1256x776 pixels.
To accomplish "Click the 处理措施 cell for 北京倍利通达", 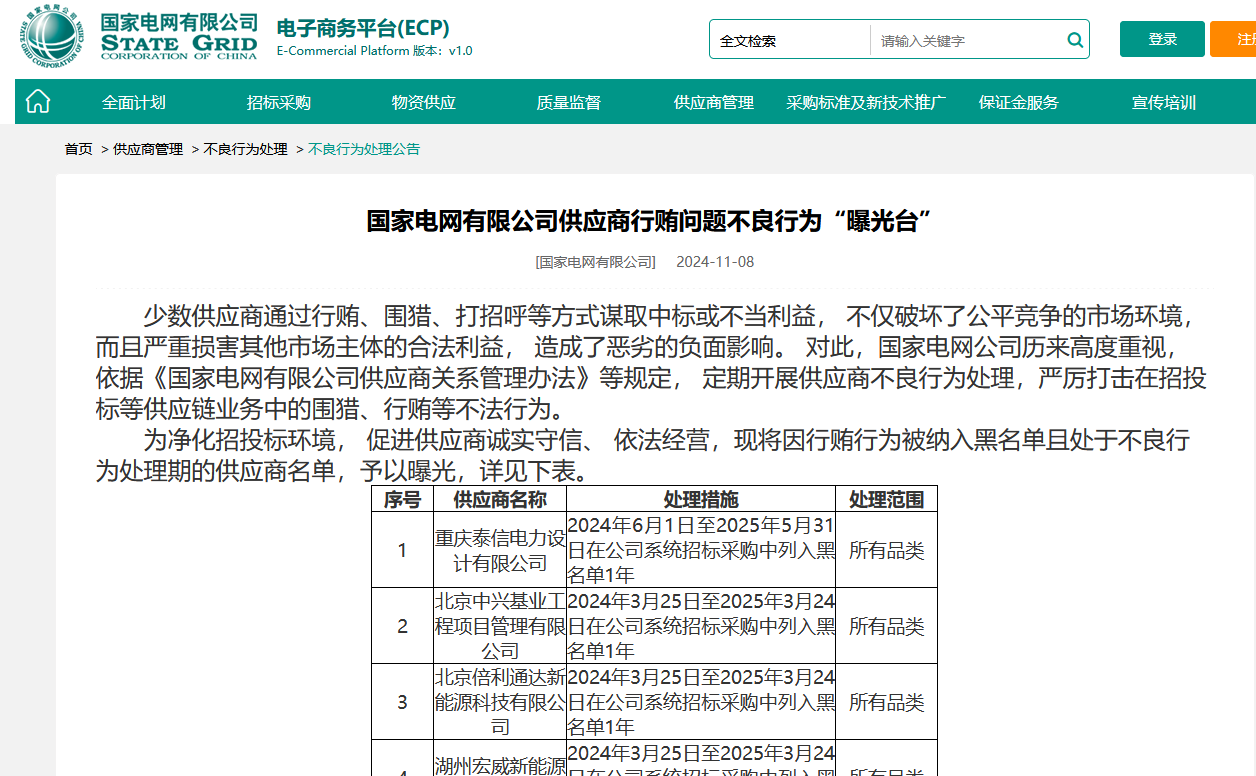I will click(x=701, y=702).
